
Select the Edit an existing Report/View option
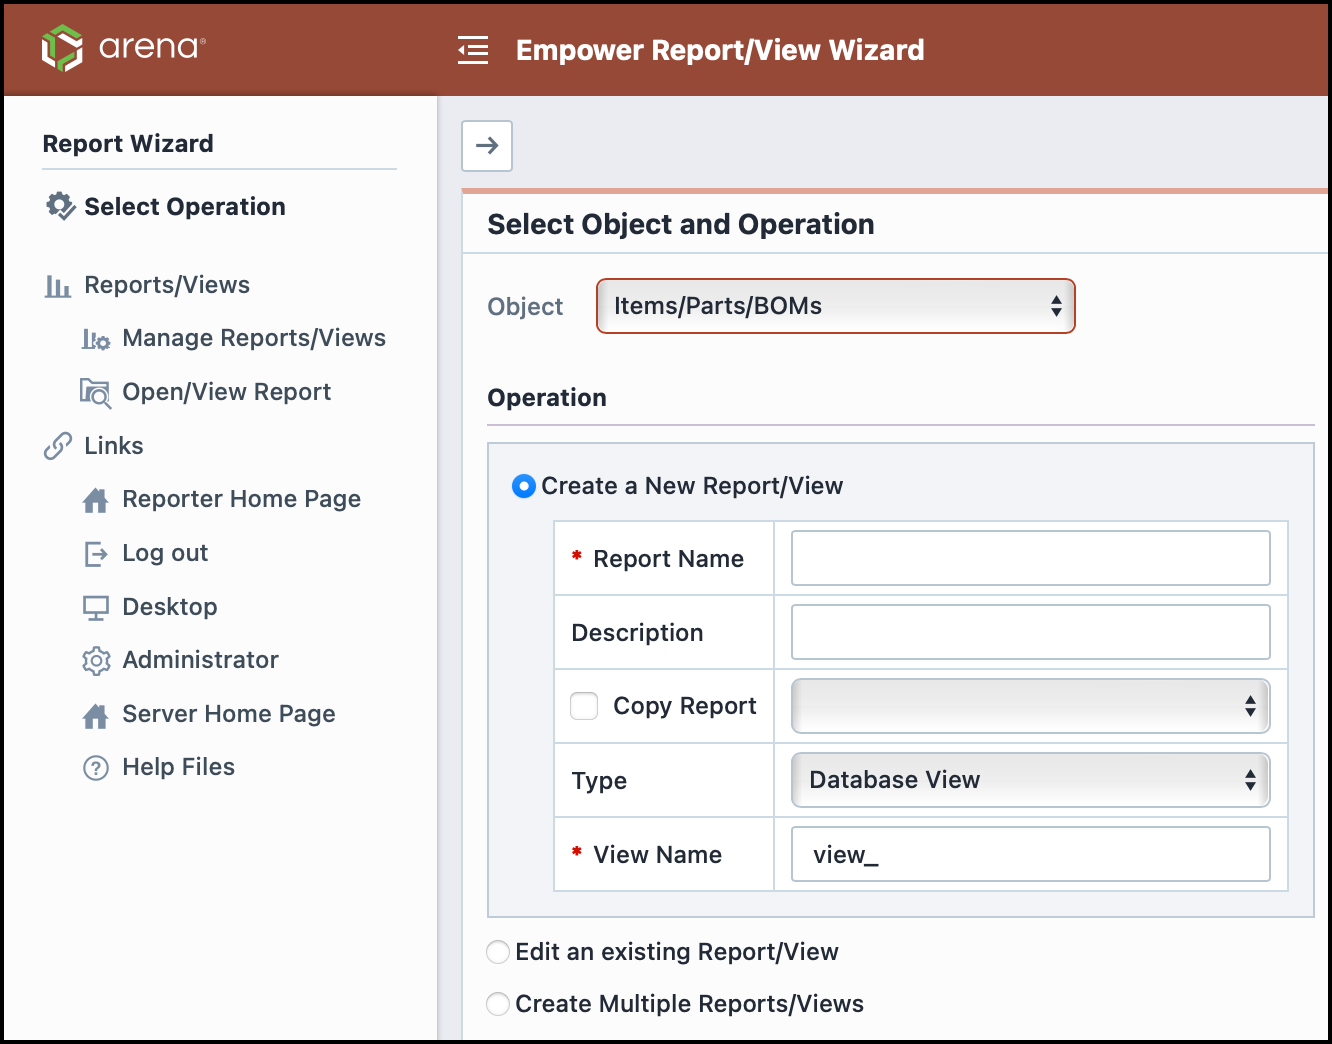point(498,952)
